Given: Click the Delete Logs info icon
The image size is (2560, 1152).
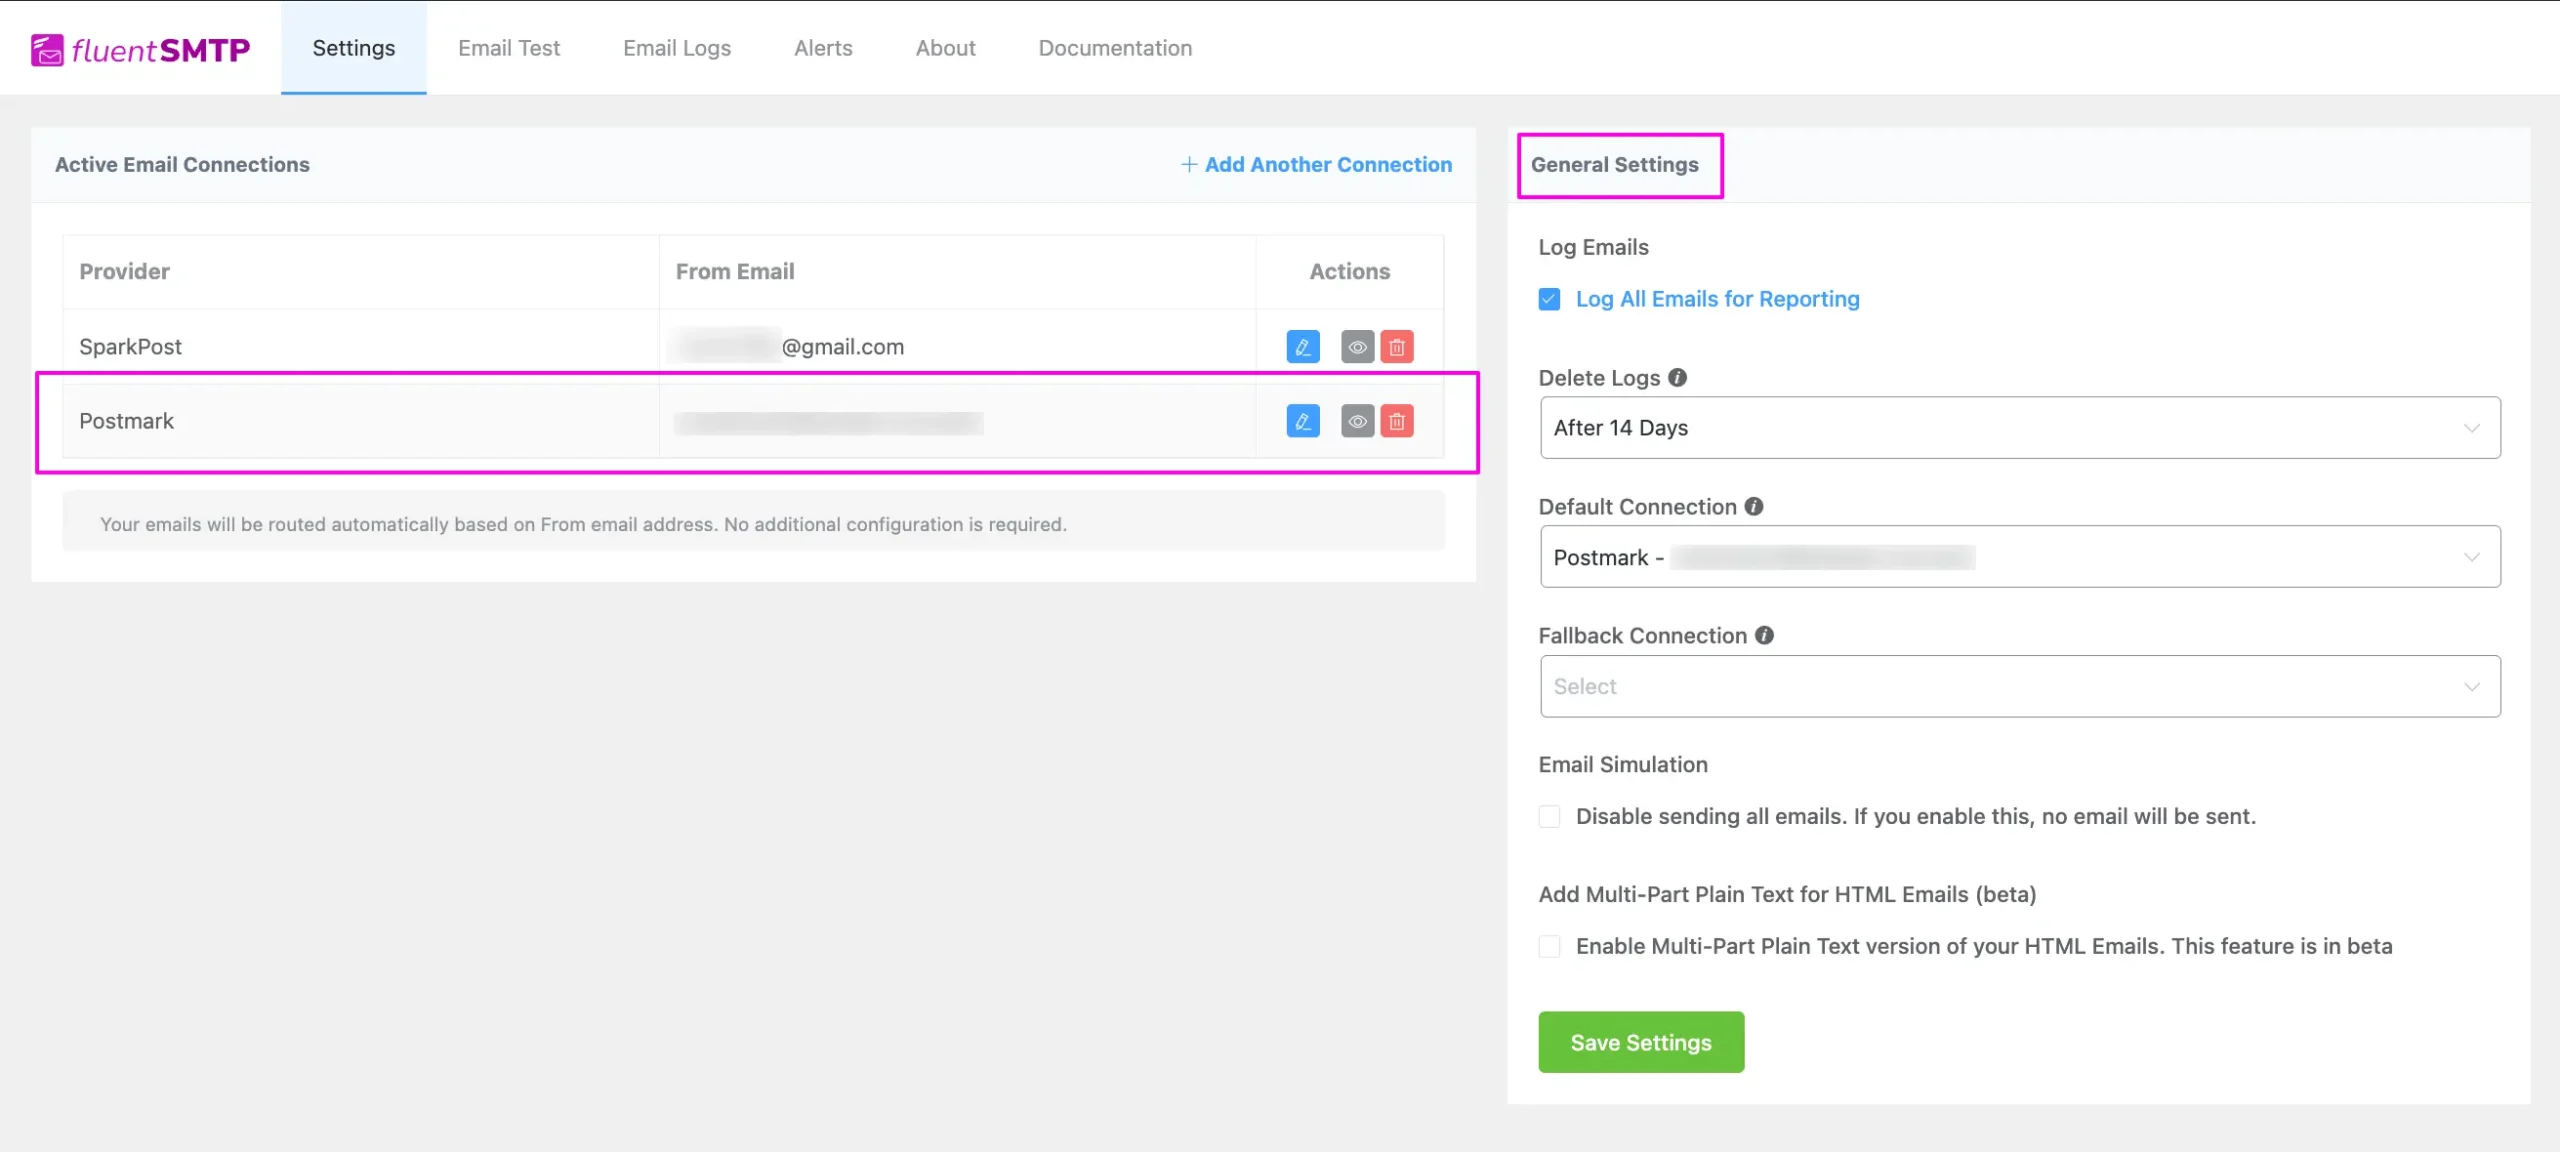Looking at the screenshot, I should (1678, 377).
